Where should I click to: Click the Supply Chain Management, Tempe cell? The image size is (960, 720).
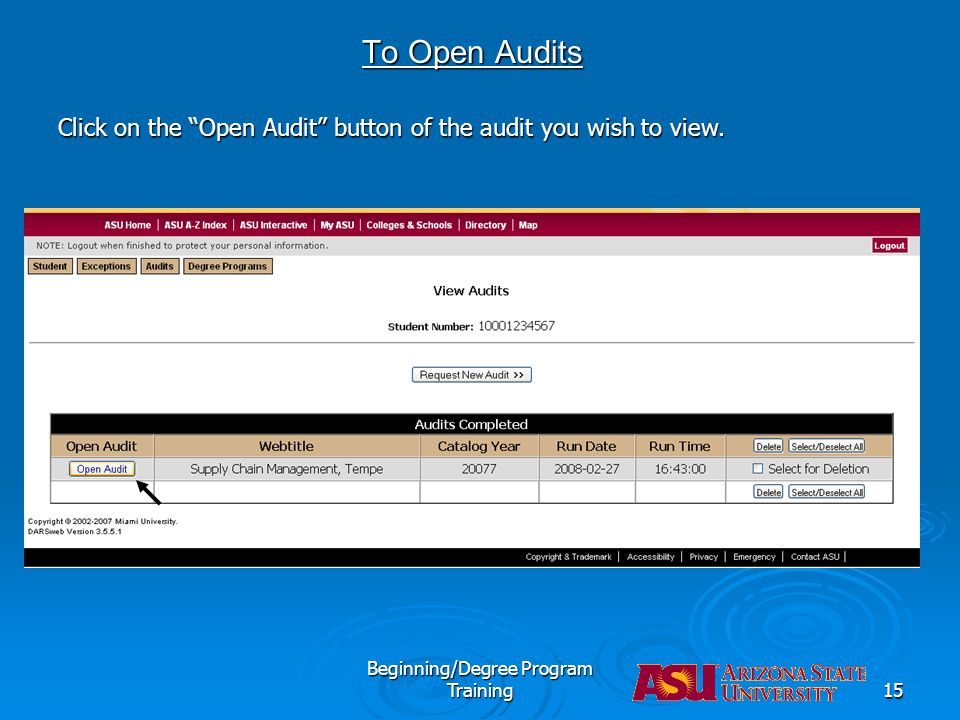287,469
